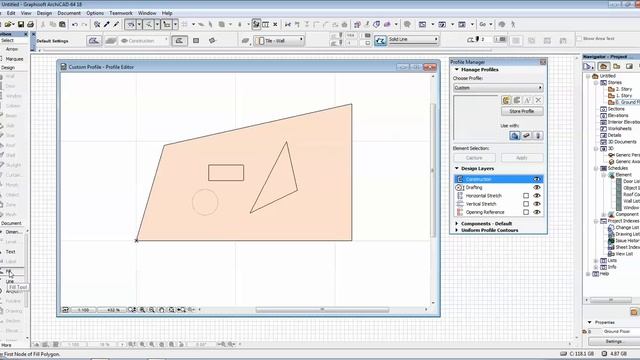Click the Print icon in main toolbar

coord(30,24)
